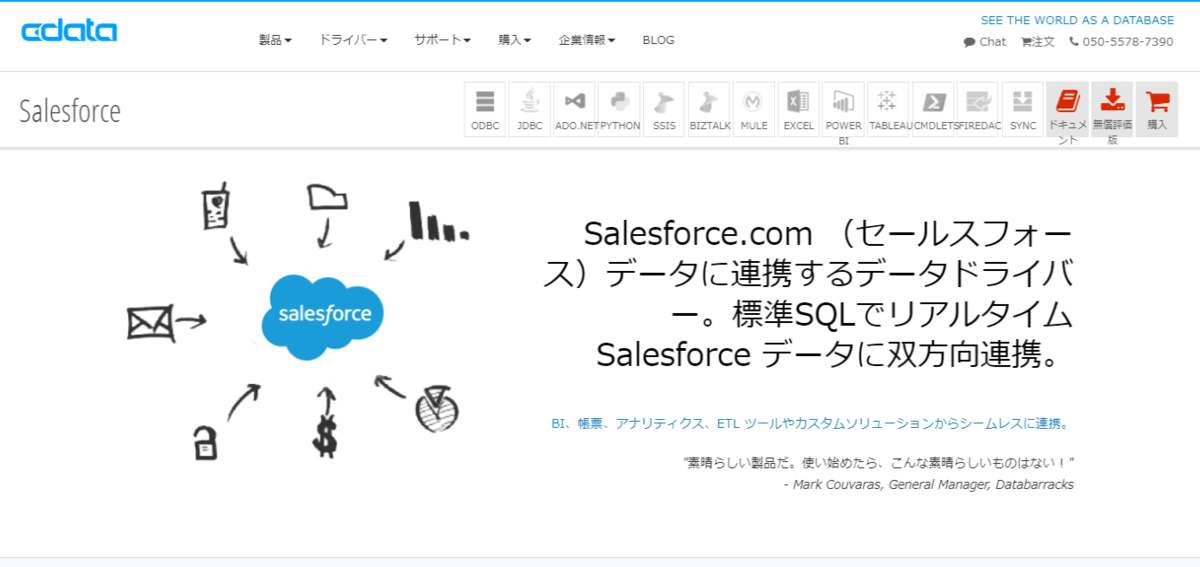The height and width of the screenshot is (567, 1200).
Task: Choose the Cmdlets PowerShell icon
Action: (933, 109)
